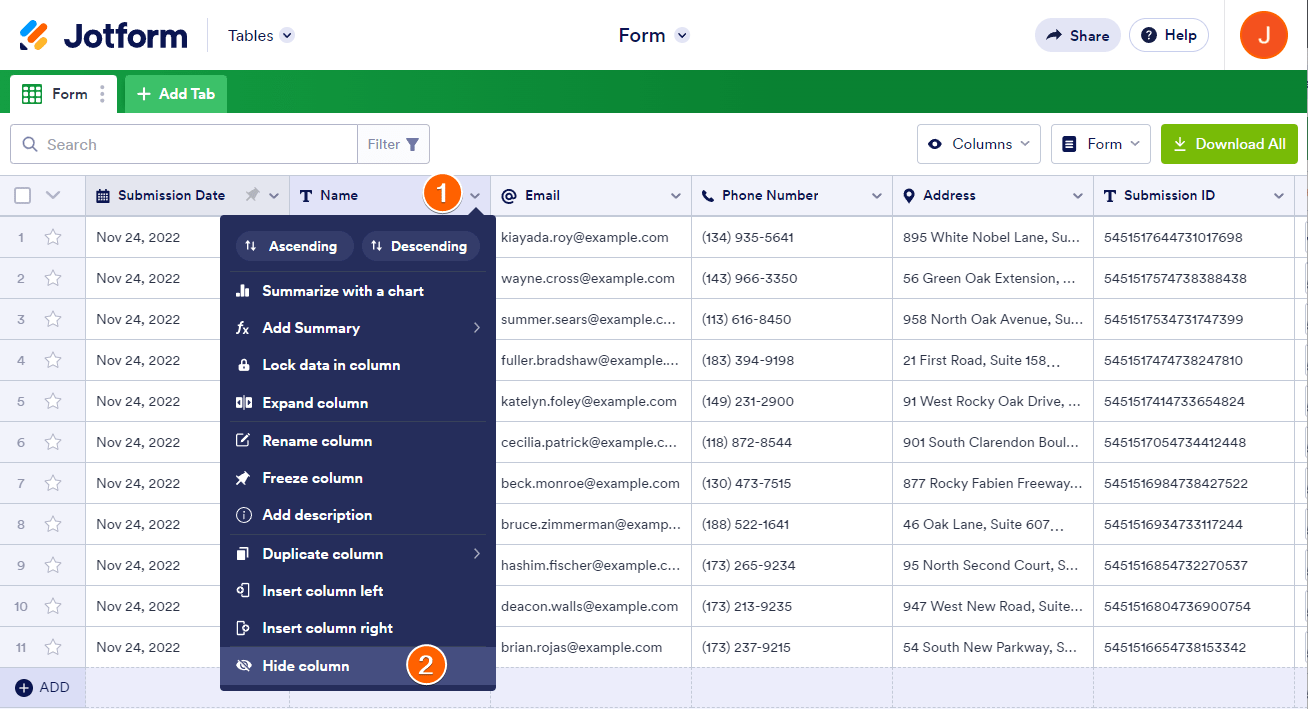The width and height of the screenshot is (1308, 709).
Task: Switch to the Form tab
Action: point(64,94)
